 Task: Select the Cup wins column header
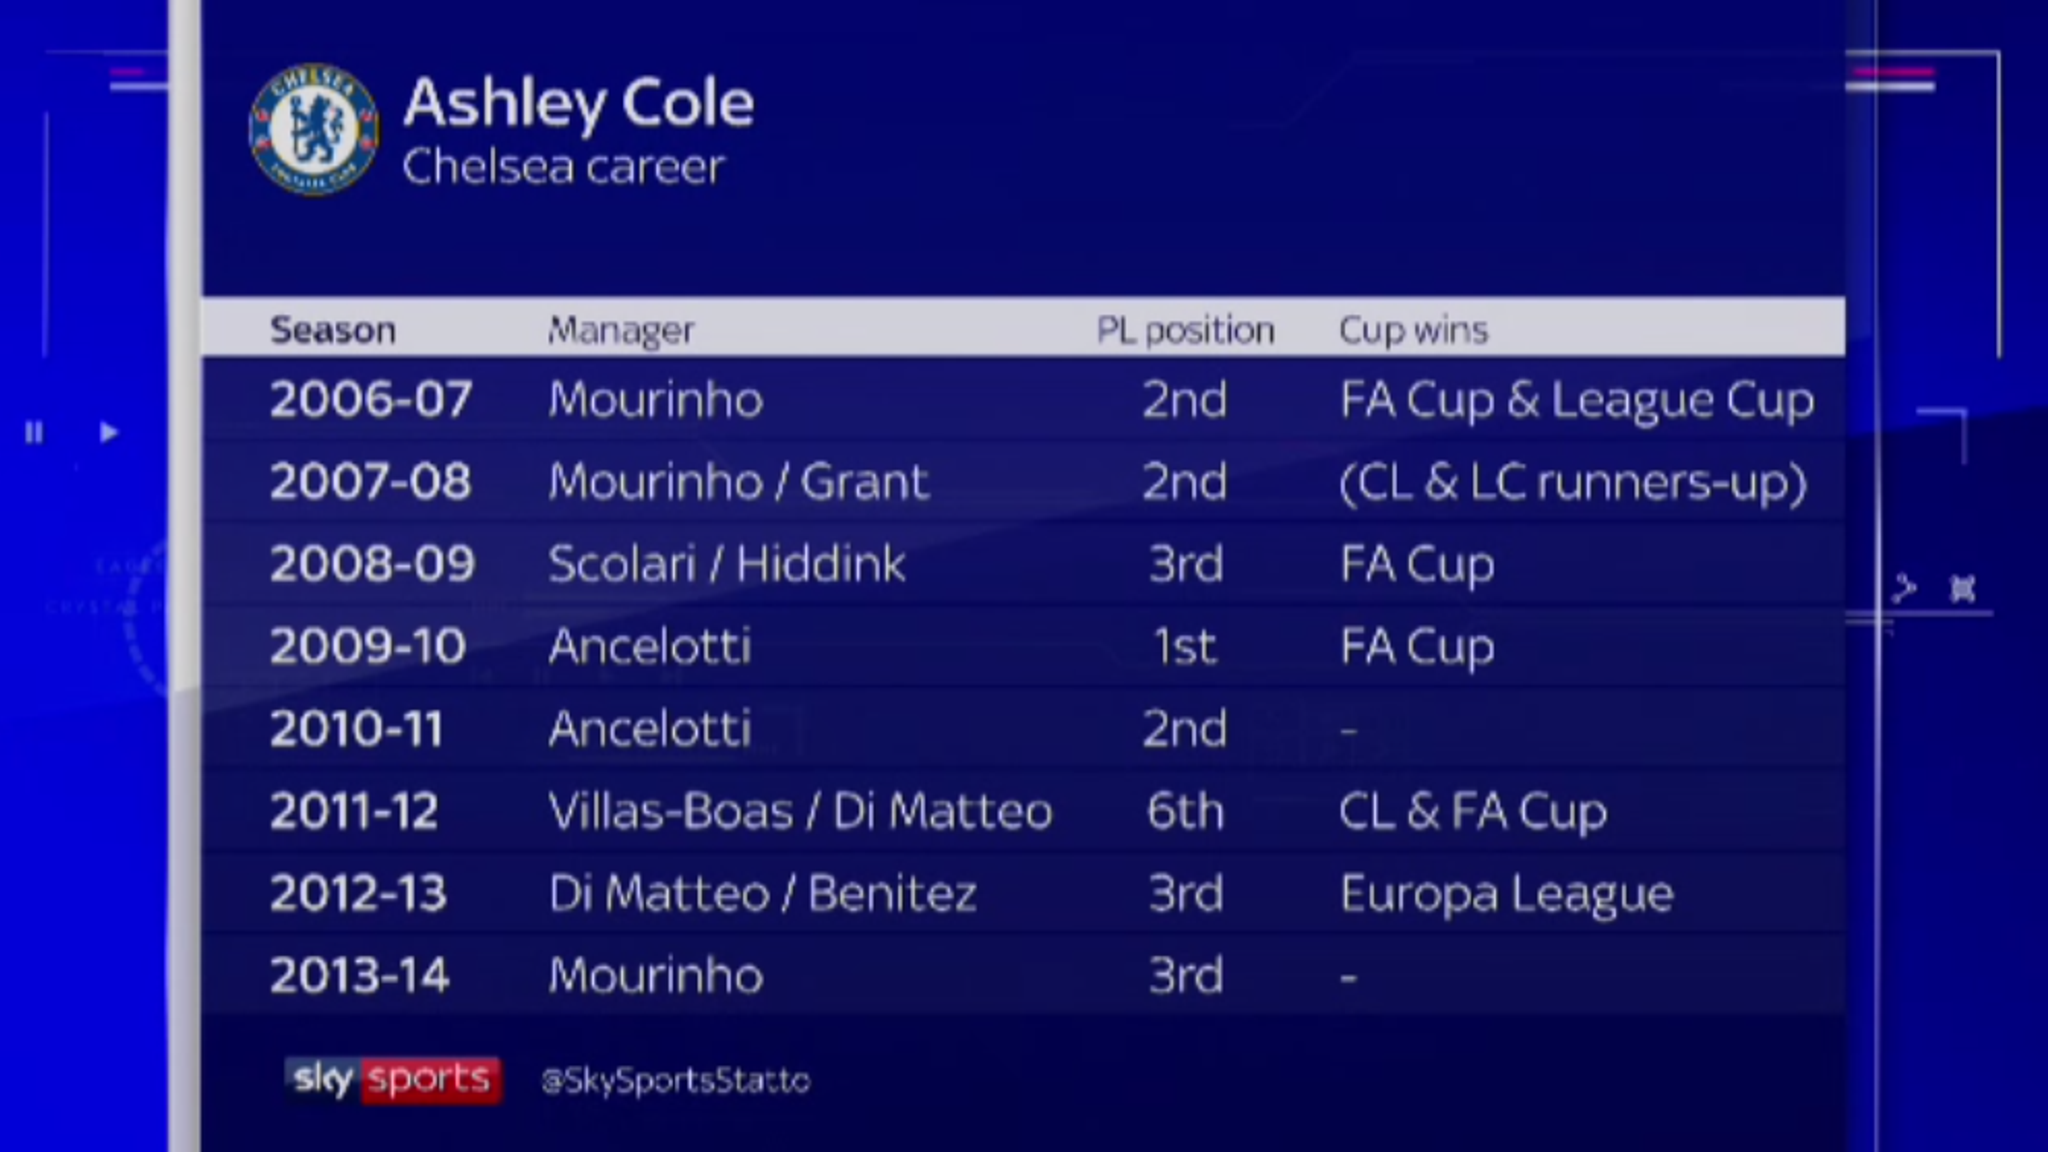pyautogui.click(x=1413, y=330)
